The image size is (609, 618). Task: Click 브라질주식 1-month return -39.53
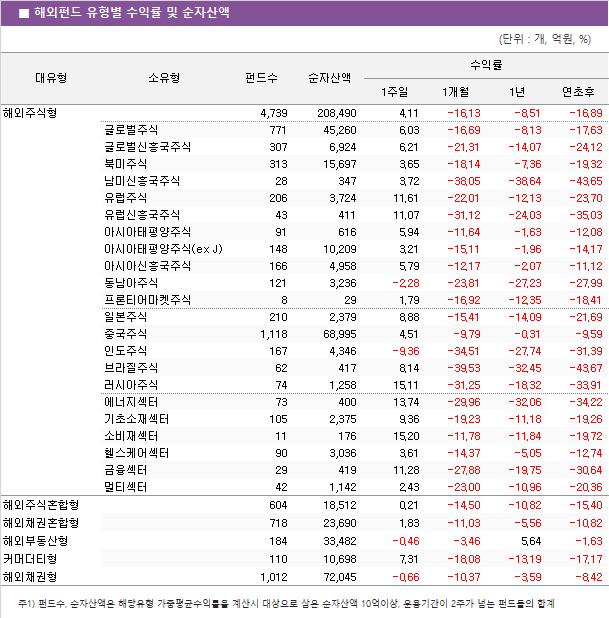(x=464, y=369)
